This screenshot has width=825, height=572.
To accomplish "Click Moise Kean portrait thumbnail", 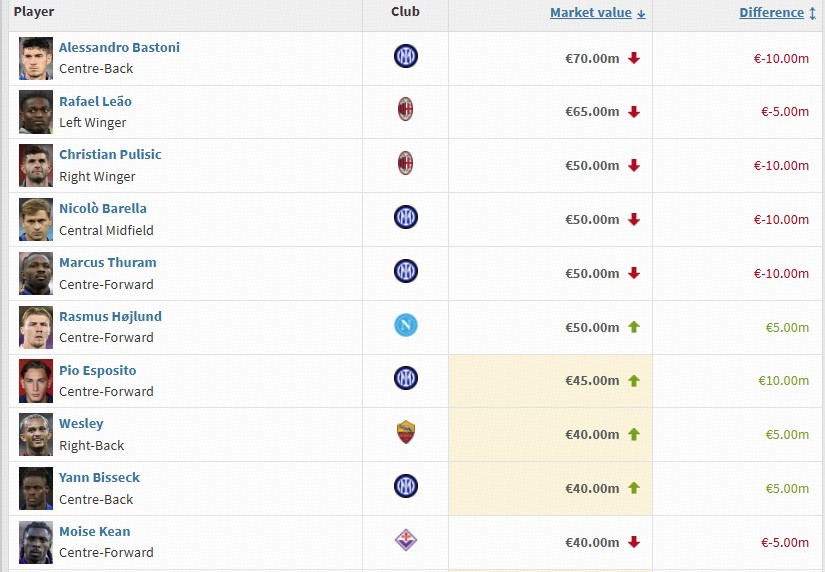I will coord(36,542).
